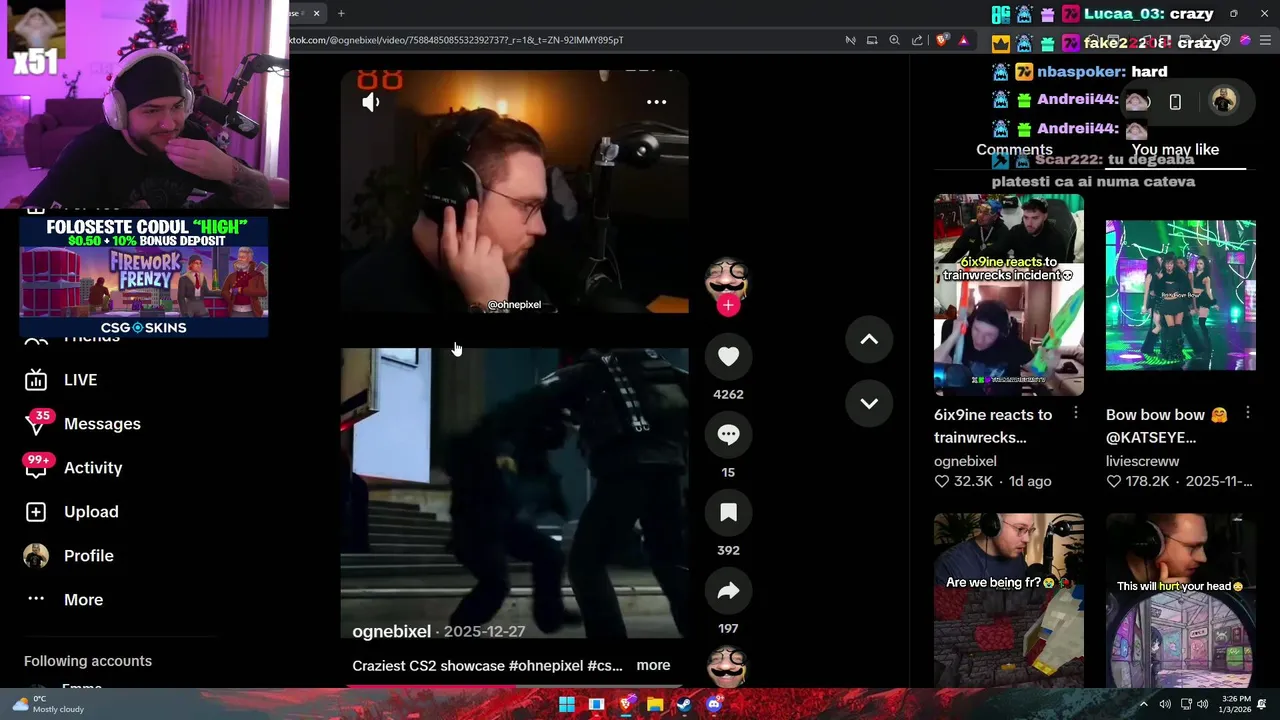The image size is (1280, 720).
Task: Share the video using the arrow icon
Action: (728, 591)
